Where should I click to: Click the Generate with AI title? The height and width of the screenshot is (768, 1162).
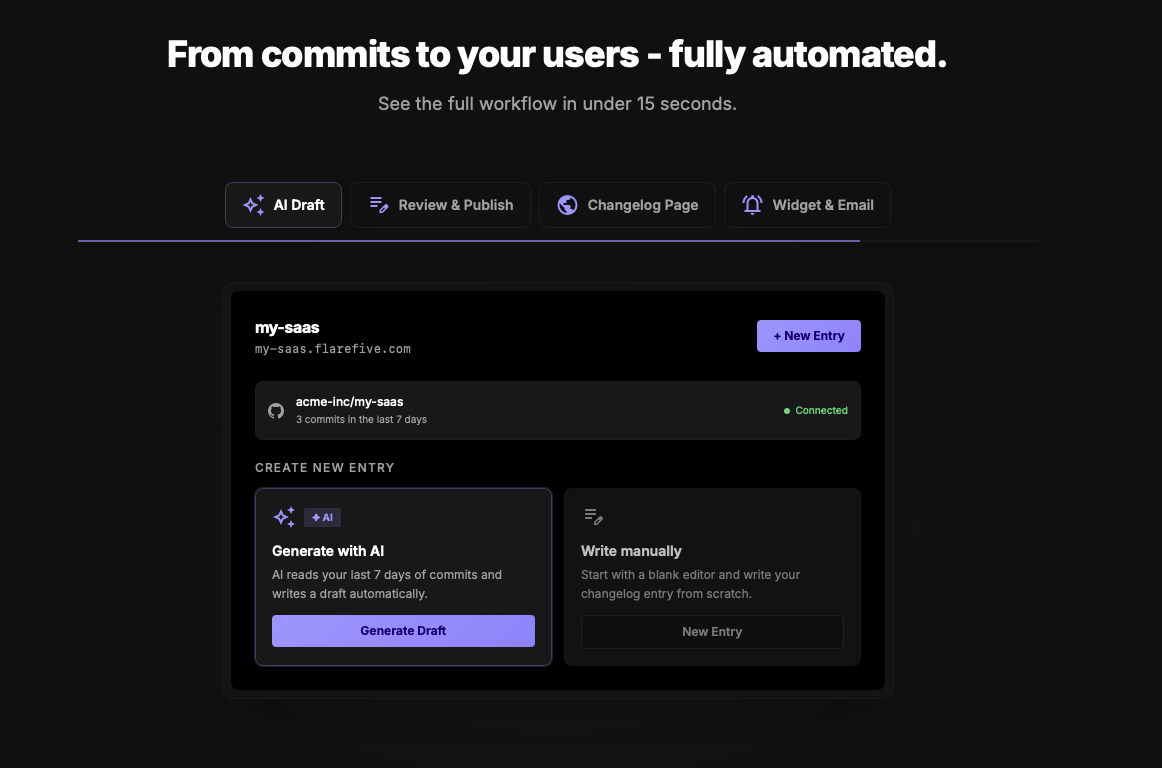pos(328,551)
